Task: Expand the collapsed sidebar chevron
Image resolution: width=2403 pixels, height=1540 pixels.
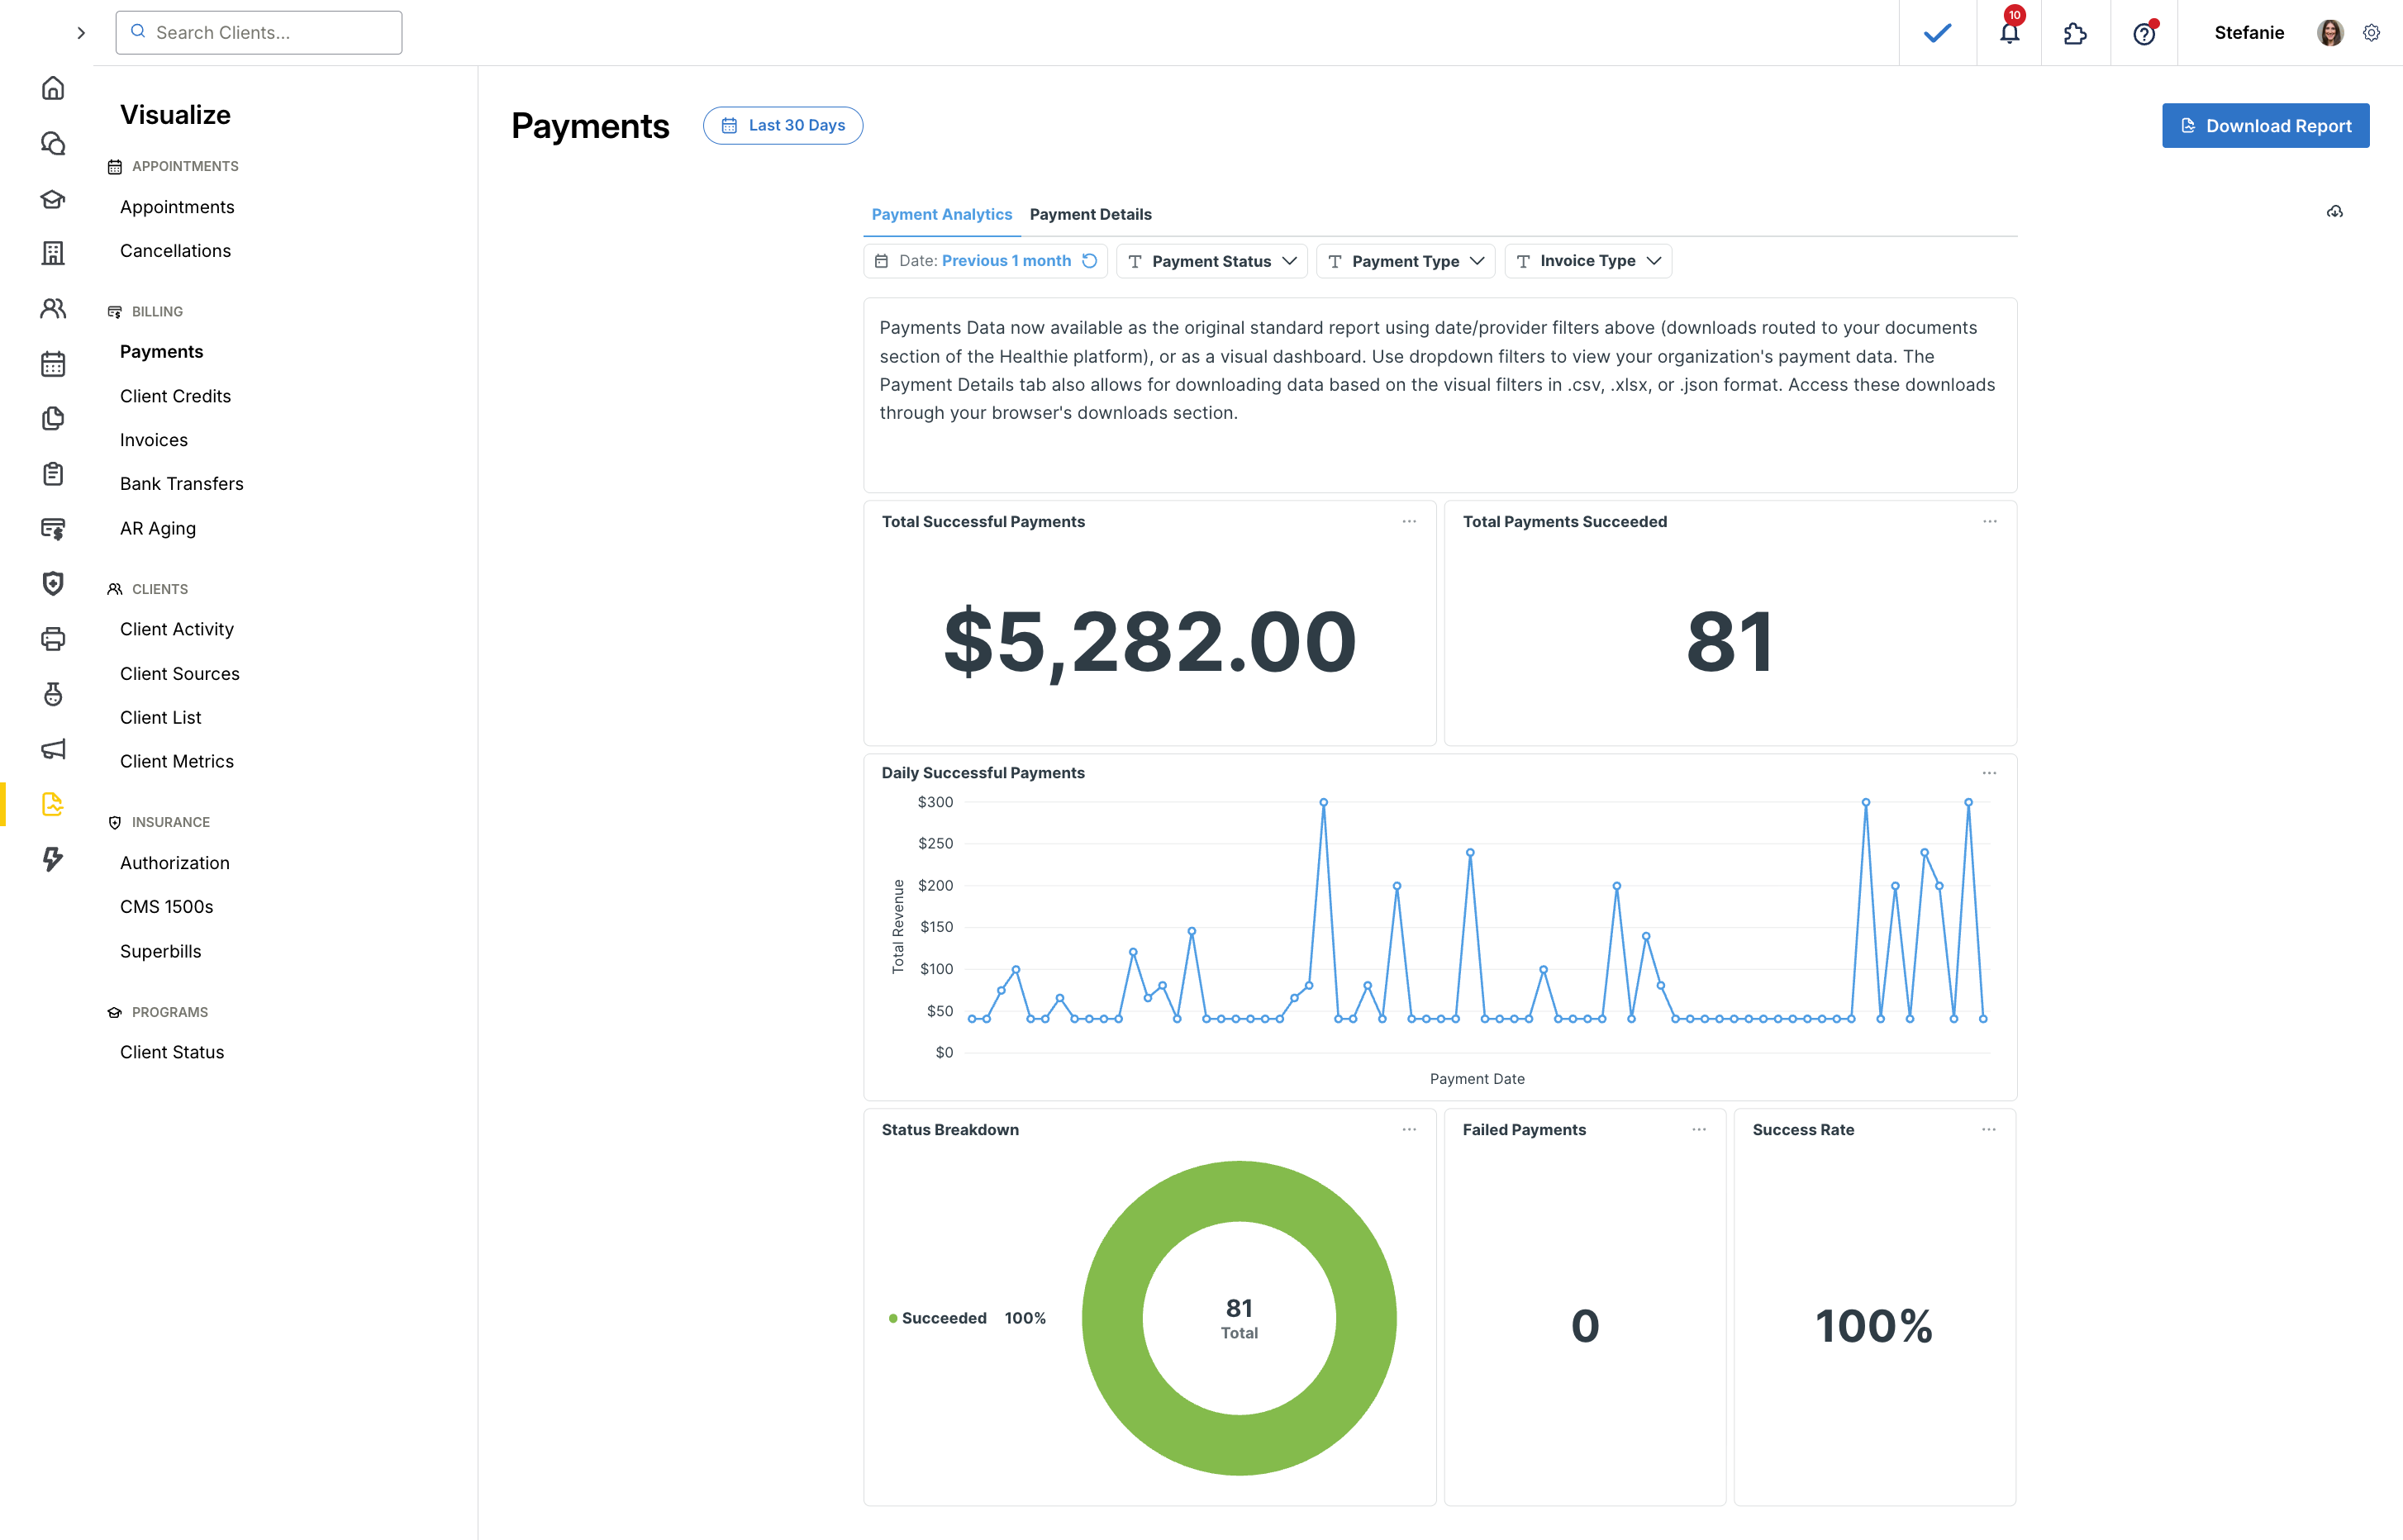Action: click(81, 33)
